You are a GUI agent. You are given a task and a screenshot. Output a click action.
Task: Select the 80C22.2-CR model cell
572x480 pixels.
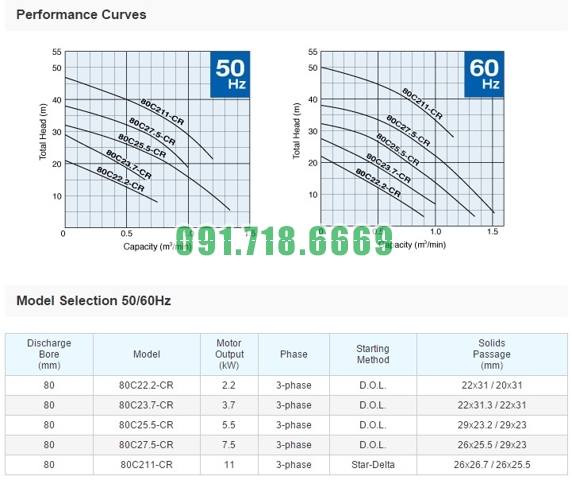146,385
